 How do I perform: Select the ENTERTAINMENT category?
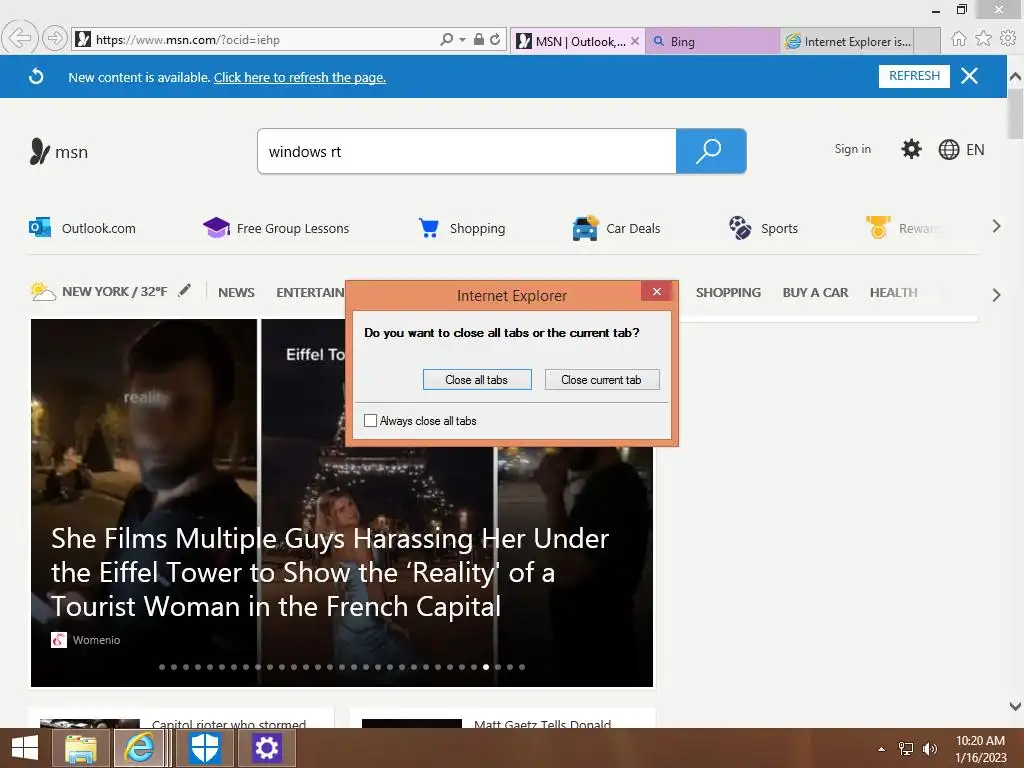coord(310,293)
